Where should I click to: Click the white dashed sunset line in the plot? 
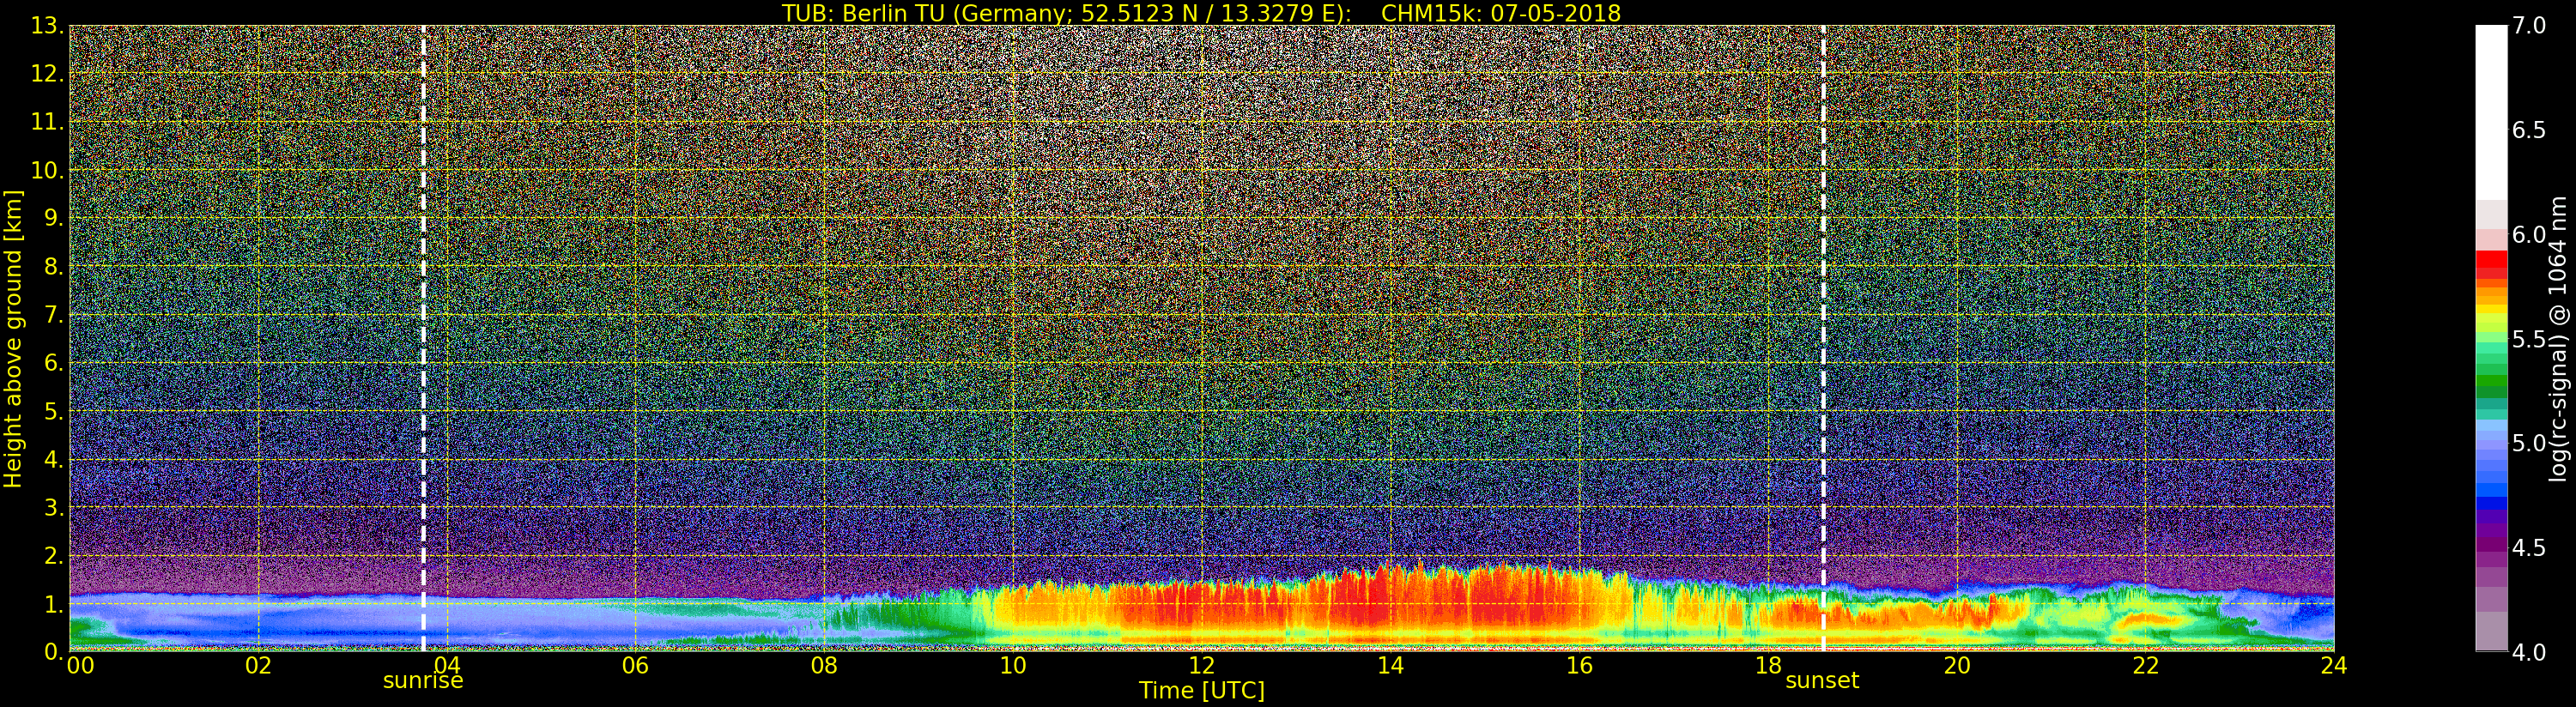(x=1823, y=338)
